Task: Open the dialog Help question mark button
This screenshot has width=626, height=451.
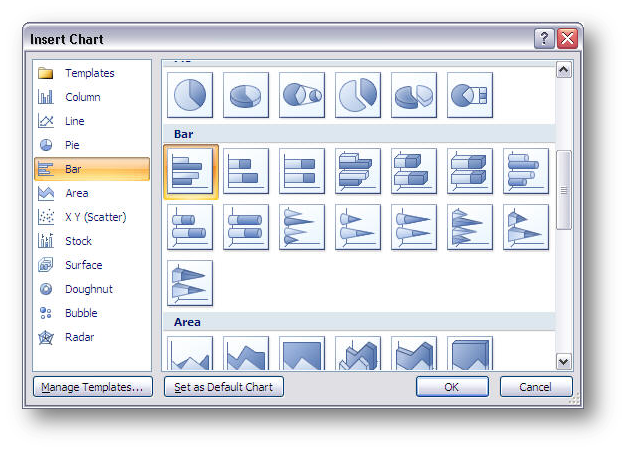Action: click(545, 39)
